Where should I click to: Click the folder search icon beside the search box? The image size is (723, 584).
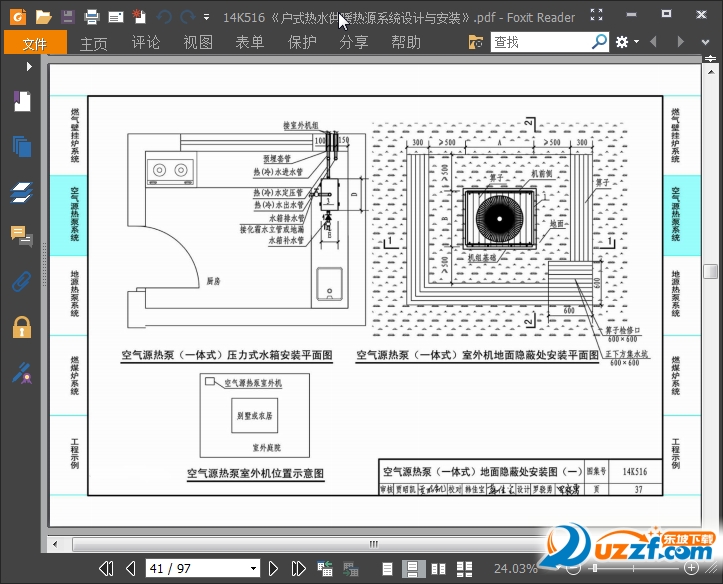(x=476, y=42)
